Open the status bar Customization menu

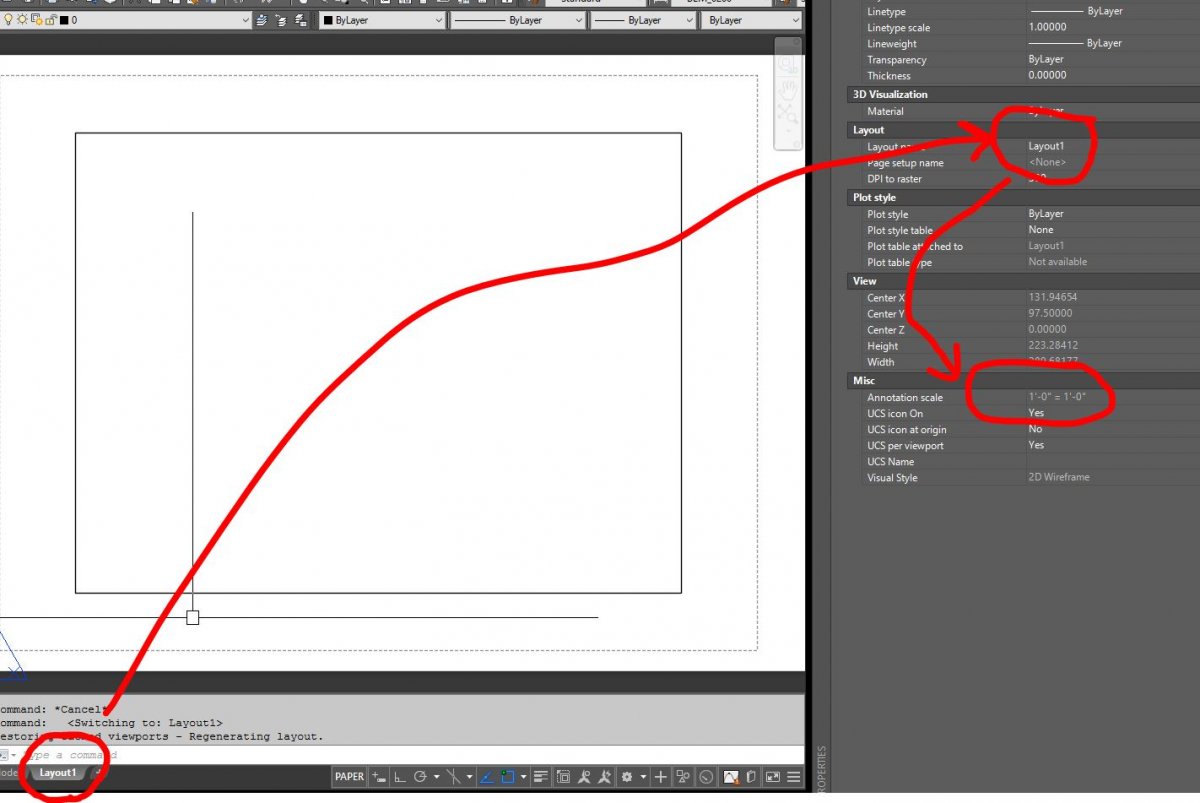pos(794,776)
